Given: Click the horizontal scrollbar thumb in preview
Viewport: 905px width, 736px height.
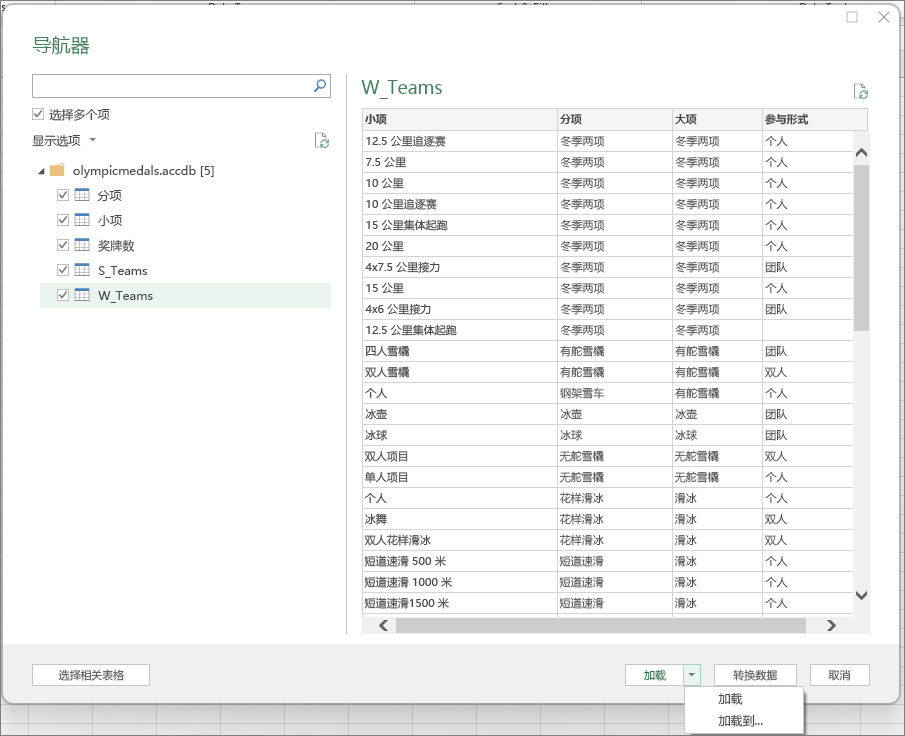Looking at the screenshot, I should (601, 625).
